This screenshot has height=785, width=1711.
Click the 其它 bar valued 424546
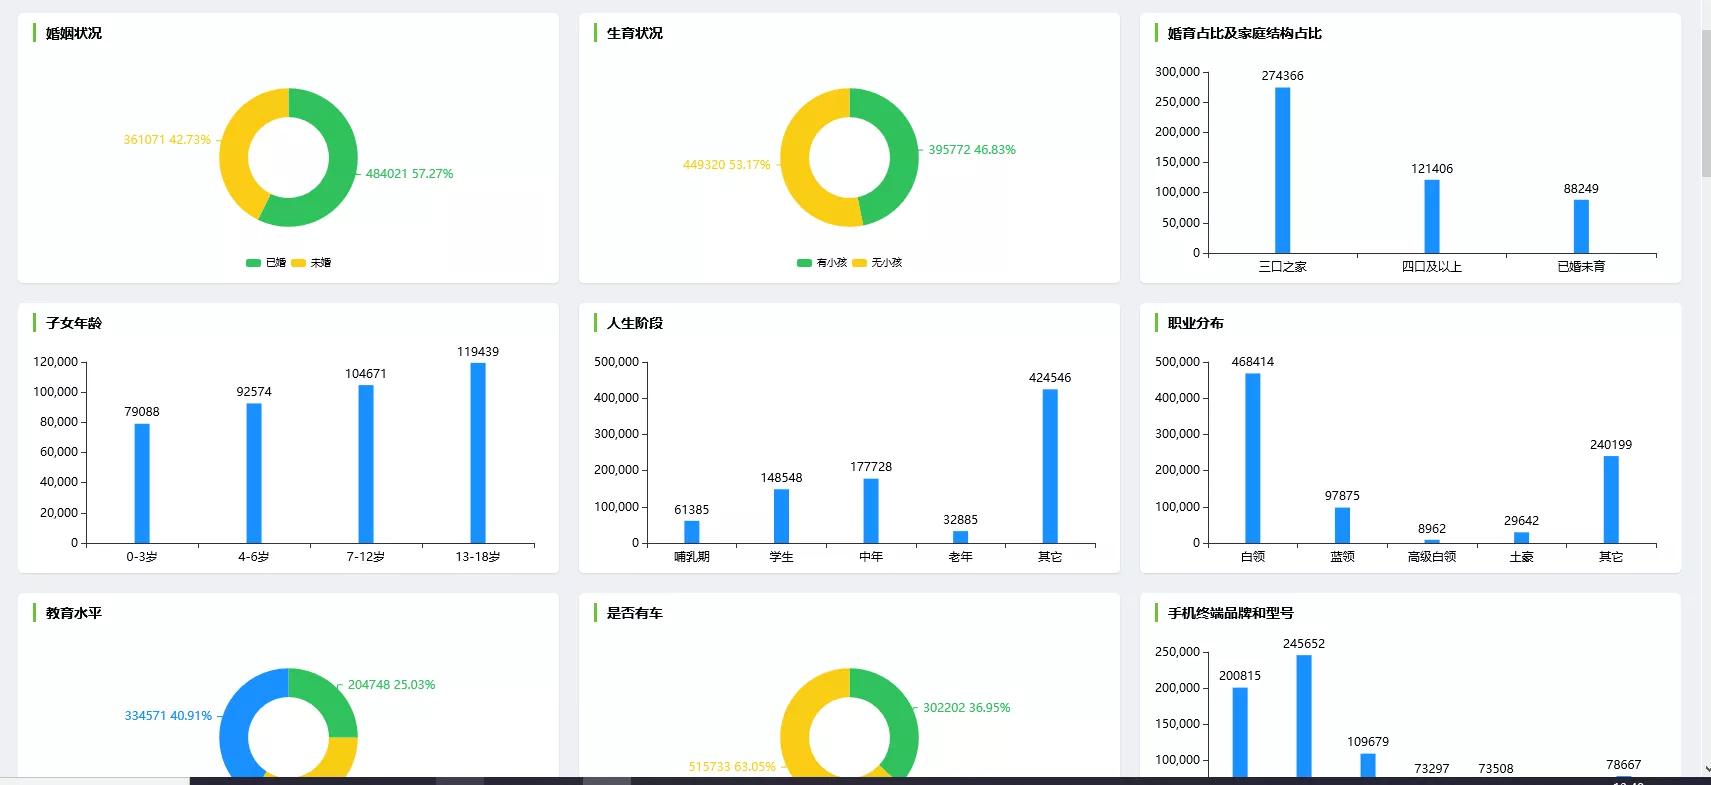click(x=1050, y=466)
